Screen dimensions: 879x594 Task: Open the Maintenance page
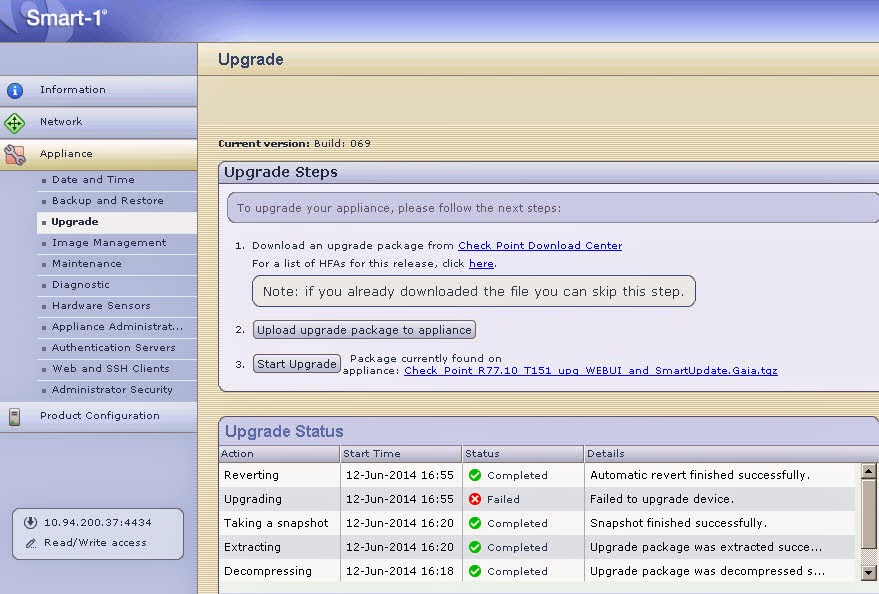point(117,264)
